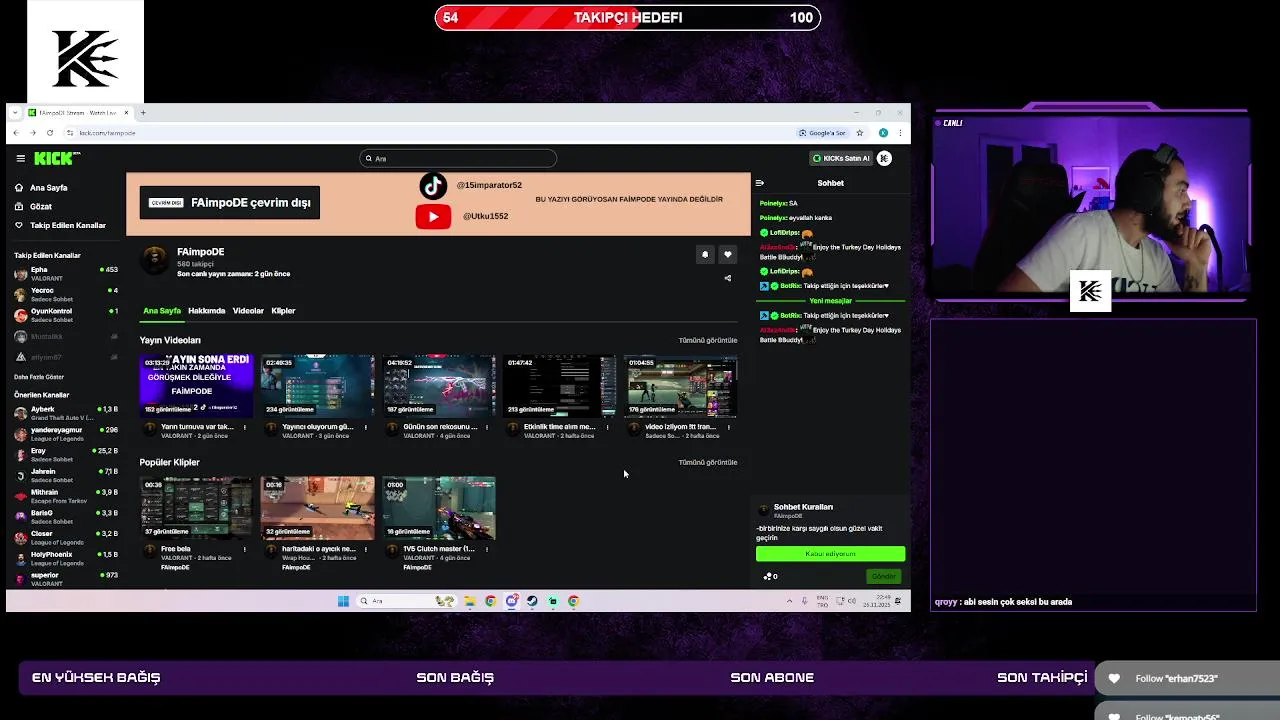This screenshot has height=720, width=1280.
Task: Switch to the Videolar tab
Action: [248, 311]
